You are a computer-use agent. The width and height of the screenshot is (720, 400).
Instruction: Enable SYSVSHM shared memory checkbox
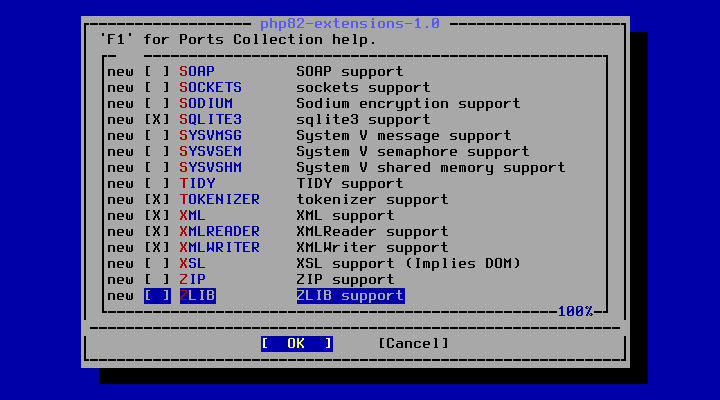pos(157,168)
